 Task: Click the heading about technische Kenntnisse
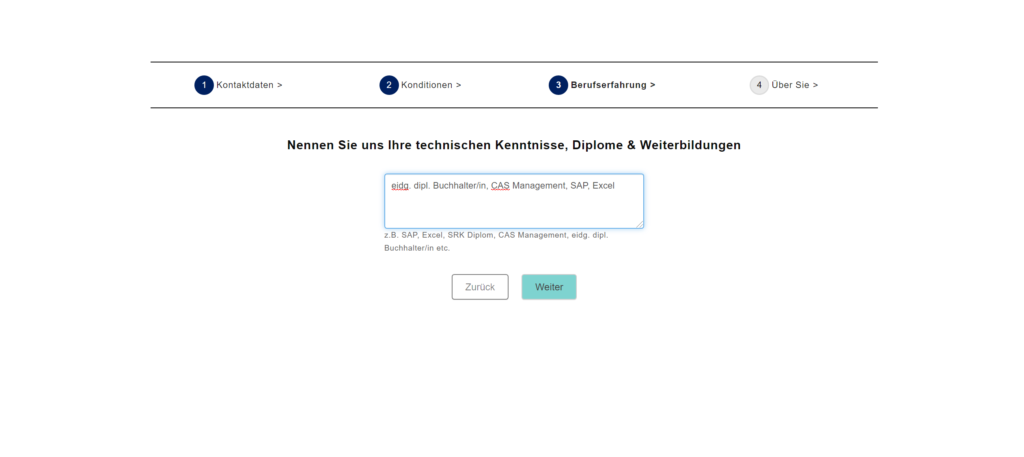pyautogui.click(x=514, y=145)
